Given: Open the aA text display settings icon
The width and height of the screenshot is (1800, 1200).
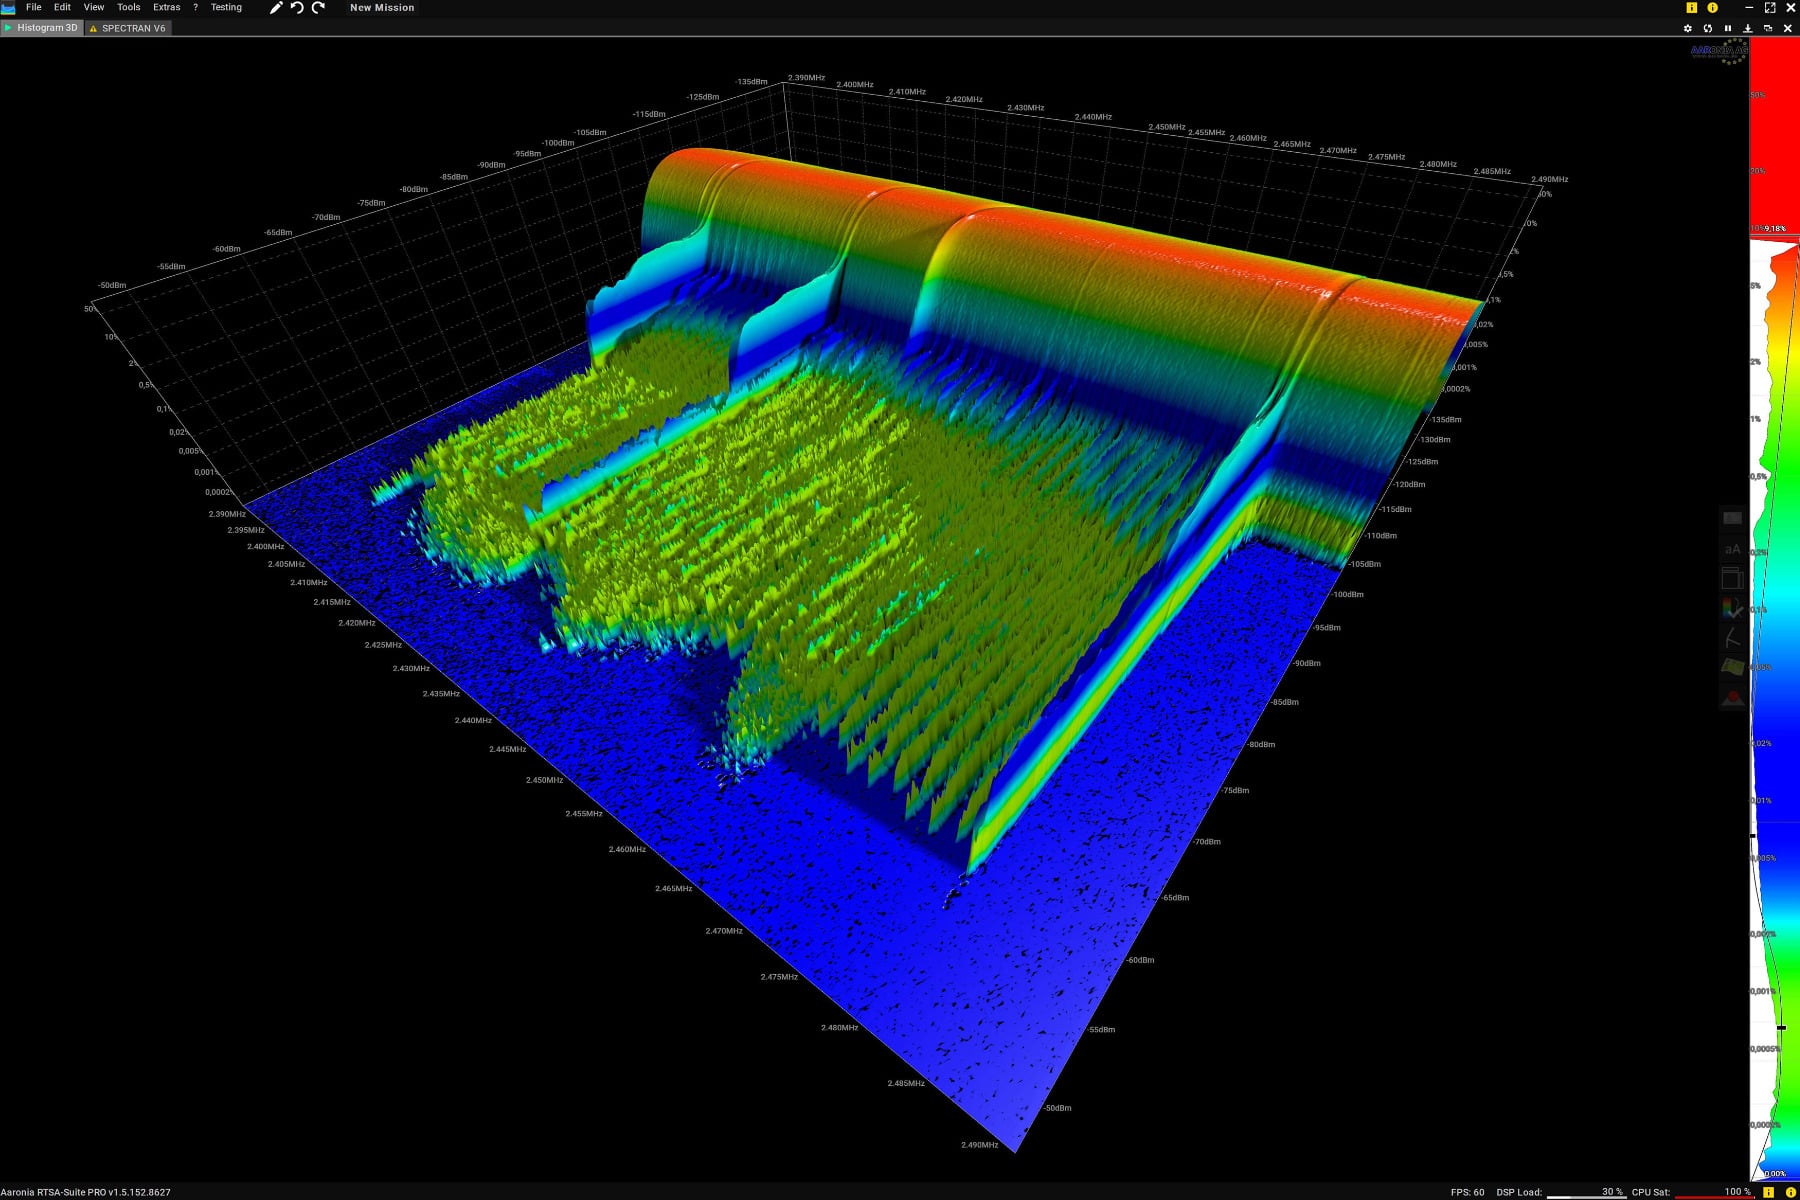Looking at the screenshot, I should click(x=1733, y=548).
